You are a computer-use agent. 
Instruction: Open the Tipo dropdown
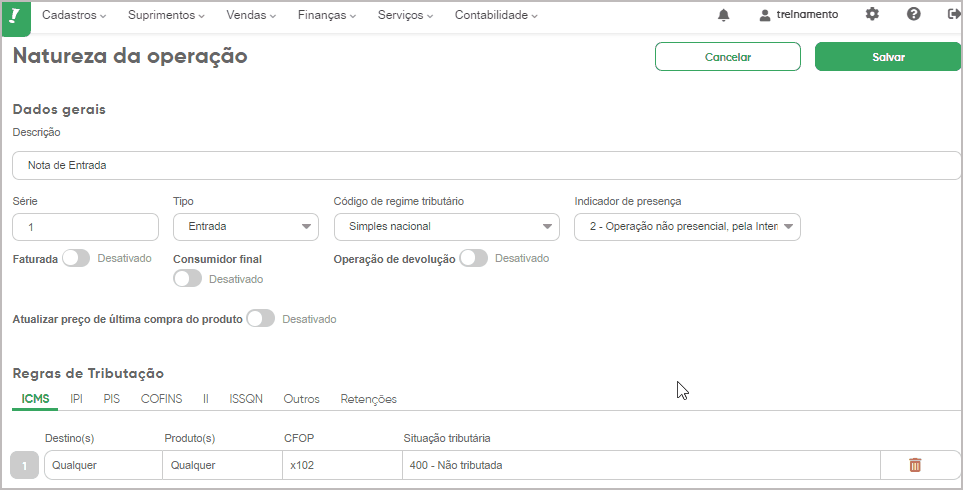246,227
